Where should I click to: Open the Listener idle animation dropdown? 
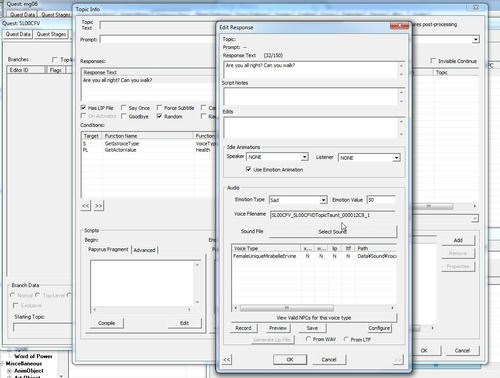(x=396, y=158)
